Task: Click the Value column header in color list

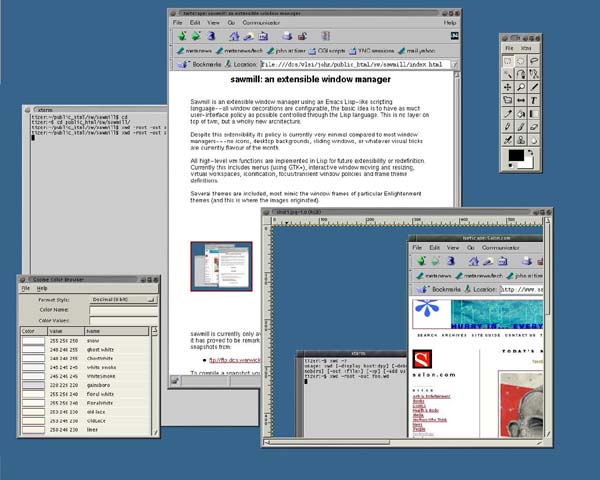Action: click(66, 331)
